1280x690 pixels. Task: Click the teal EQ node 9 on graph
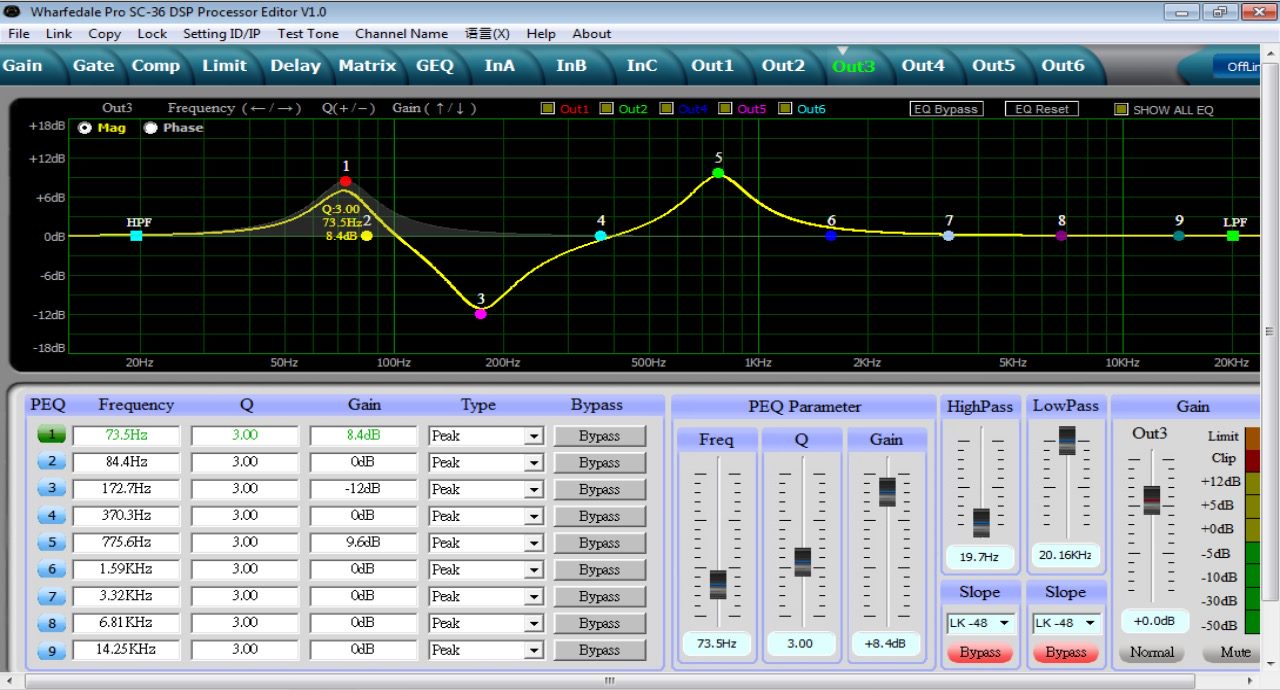(x=1179, y=236)
